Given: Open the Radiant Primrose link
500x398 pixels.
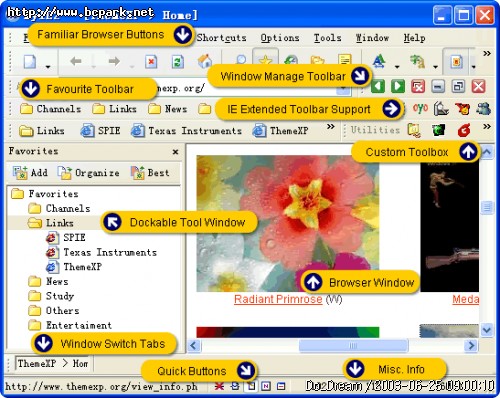Looking at the screenshot, I should click(278, 299).
